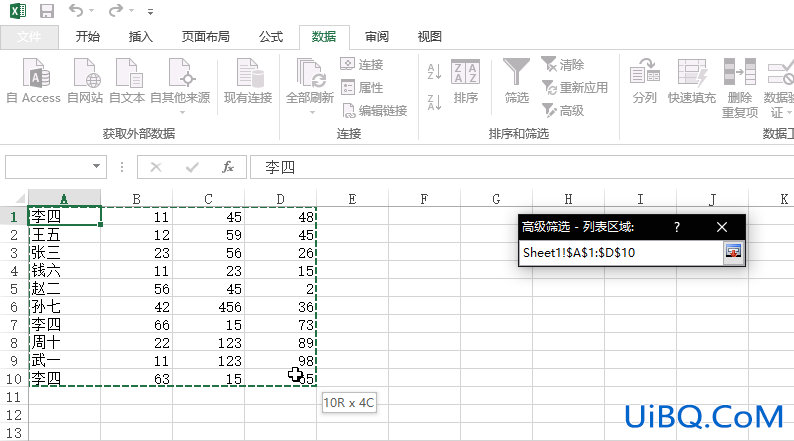
Task: Undo the last action
Action: 76,10
